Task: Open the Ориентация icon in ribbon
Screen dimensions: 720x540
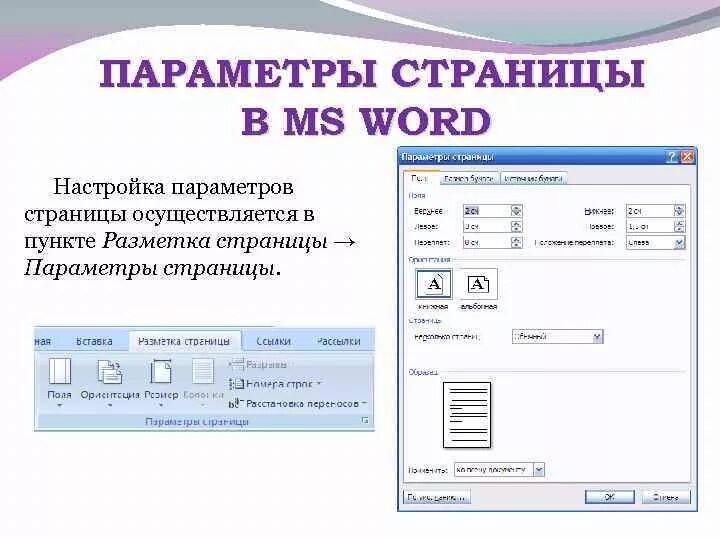Action: coord(110,371)
